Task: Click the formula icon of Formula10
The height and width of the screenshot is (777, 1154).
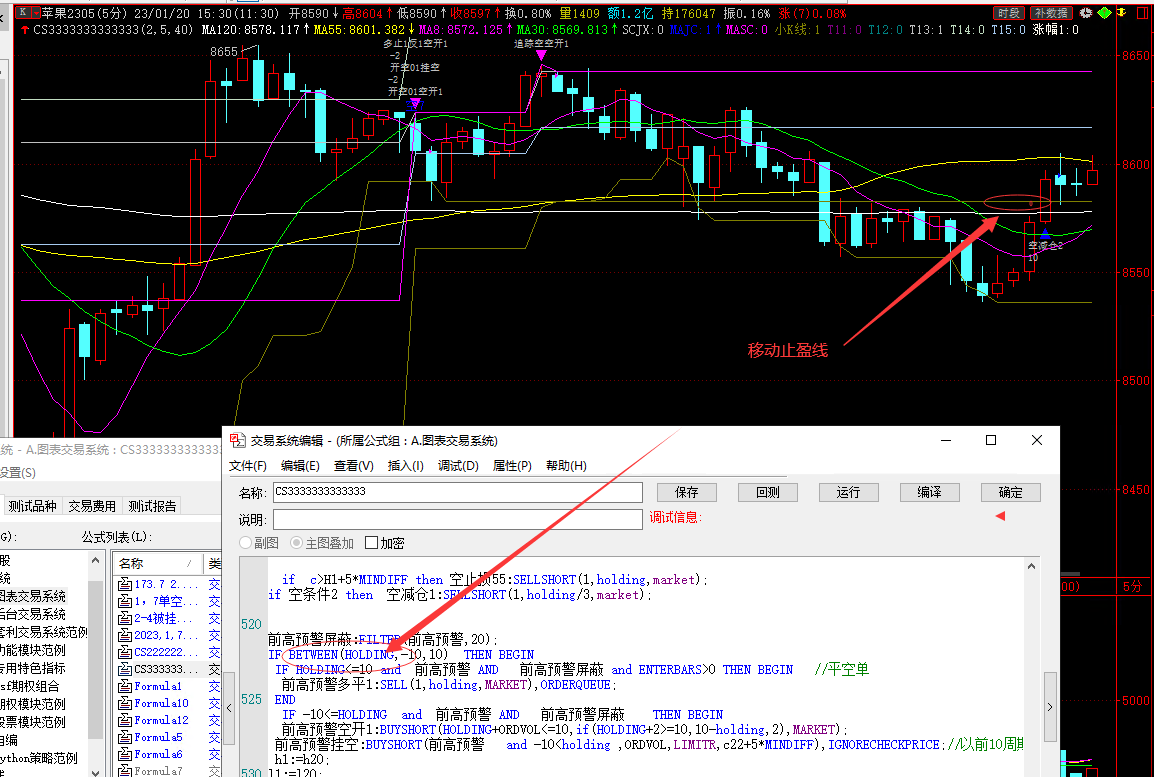Action: 125,703
